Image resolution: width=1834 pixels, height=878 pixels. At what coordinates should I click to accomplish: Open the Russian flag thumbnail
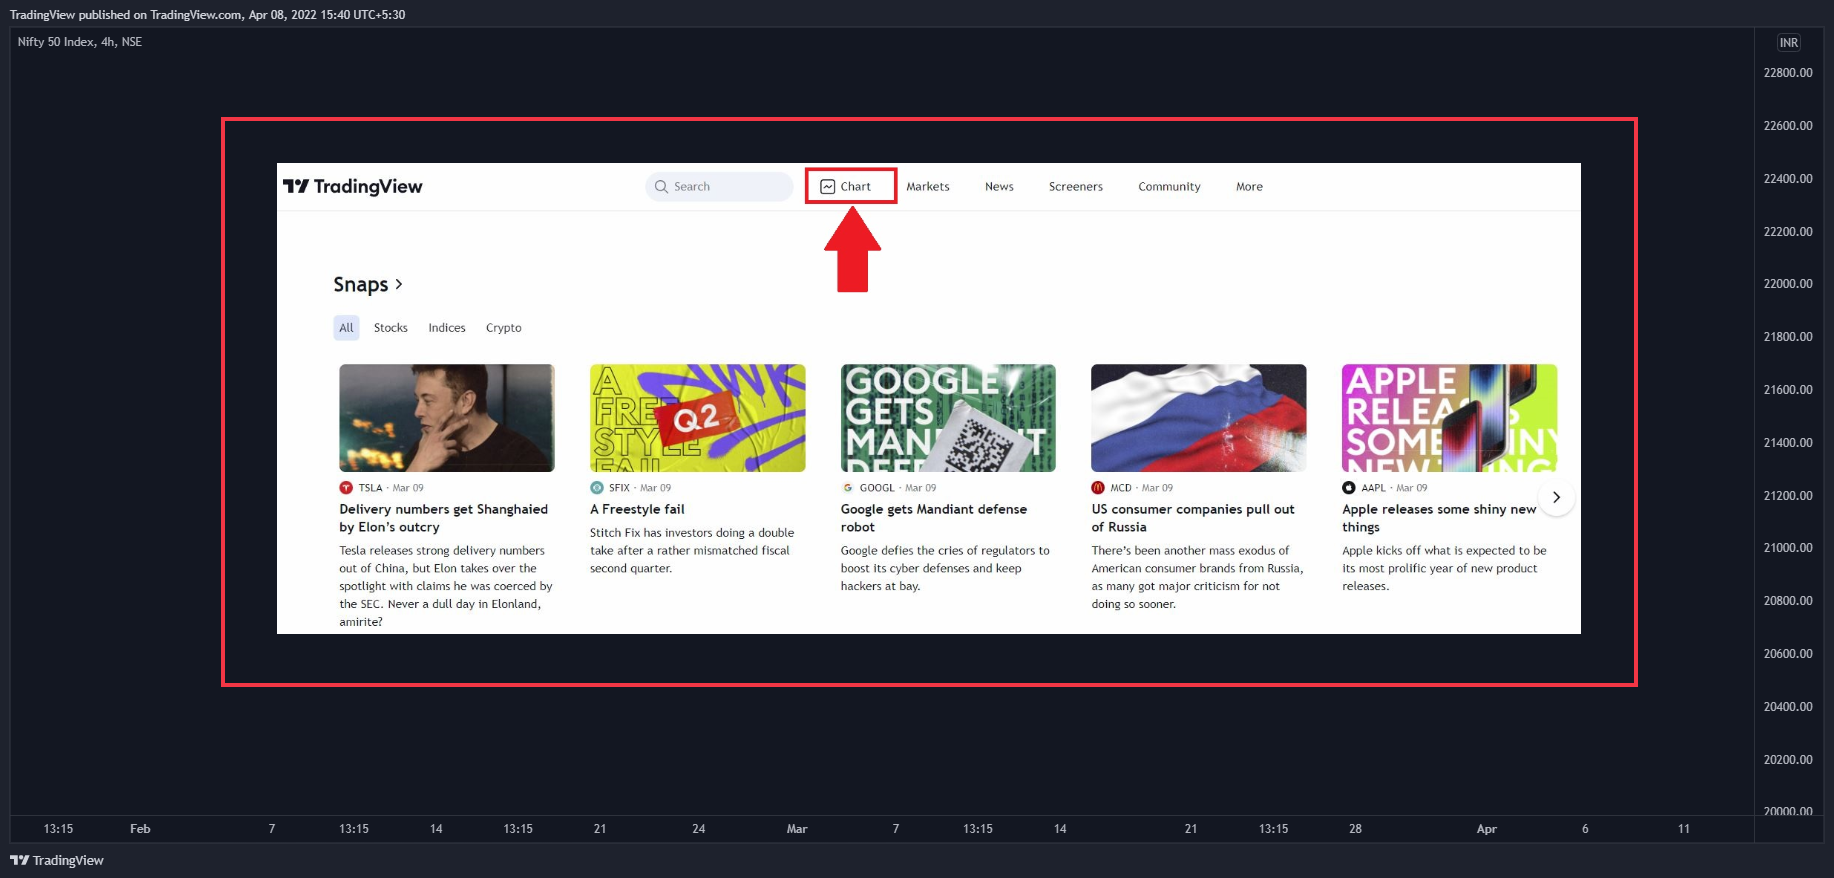click(1199, 418)
